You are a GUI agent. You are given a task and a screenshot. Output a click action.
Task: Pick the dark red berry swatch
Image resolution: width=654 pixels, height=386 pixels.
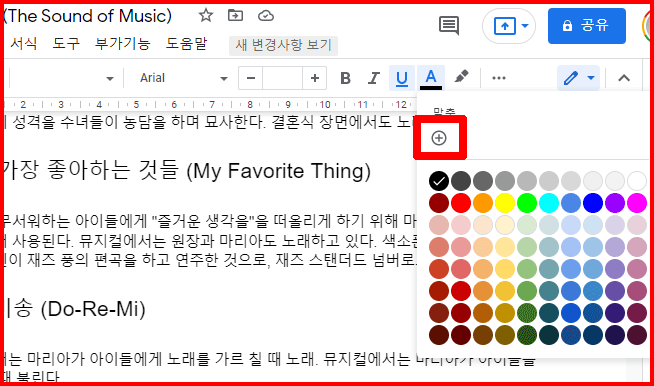tap(439, 203)
